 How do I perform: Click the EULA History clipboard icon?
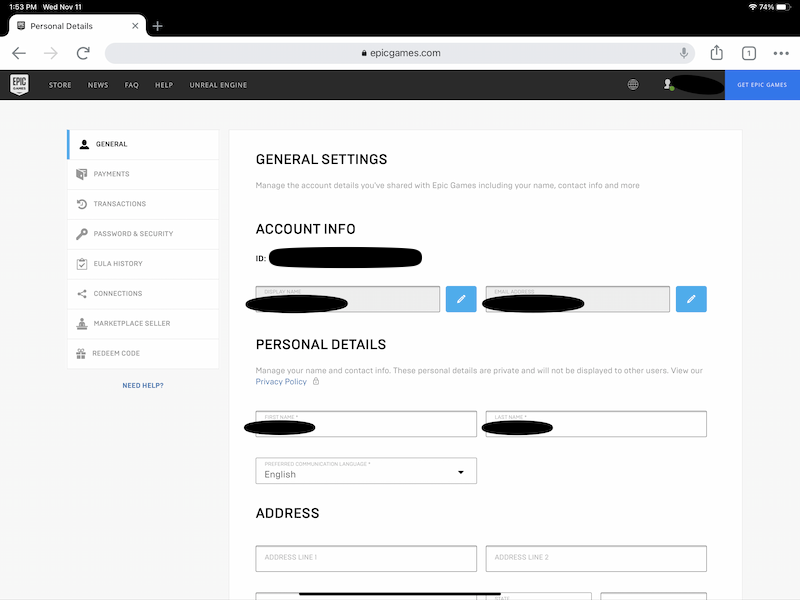coord(82,264)
